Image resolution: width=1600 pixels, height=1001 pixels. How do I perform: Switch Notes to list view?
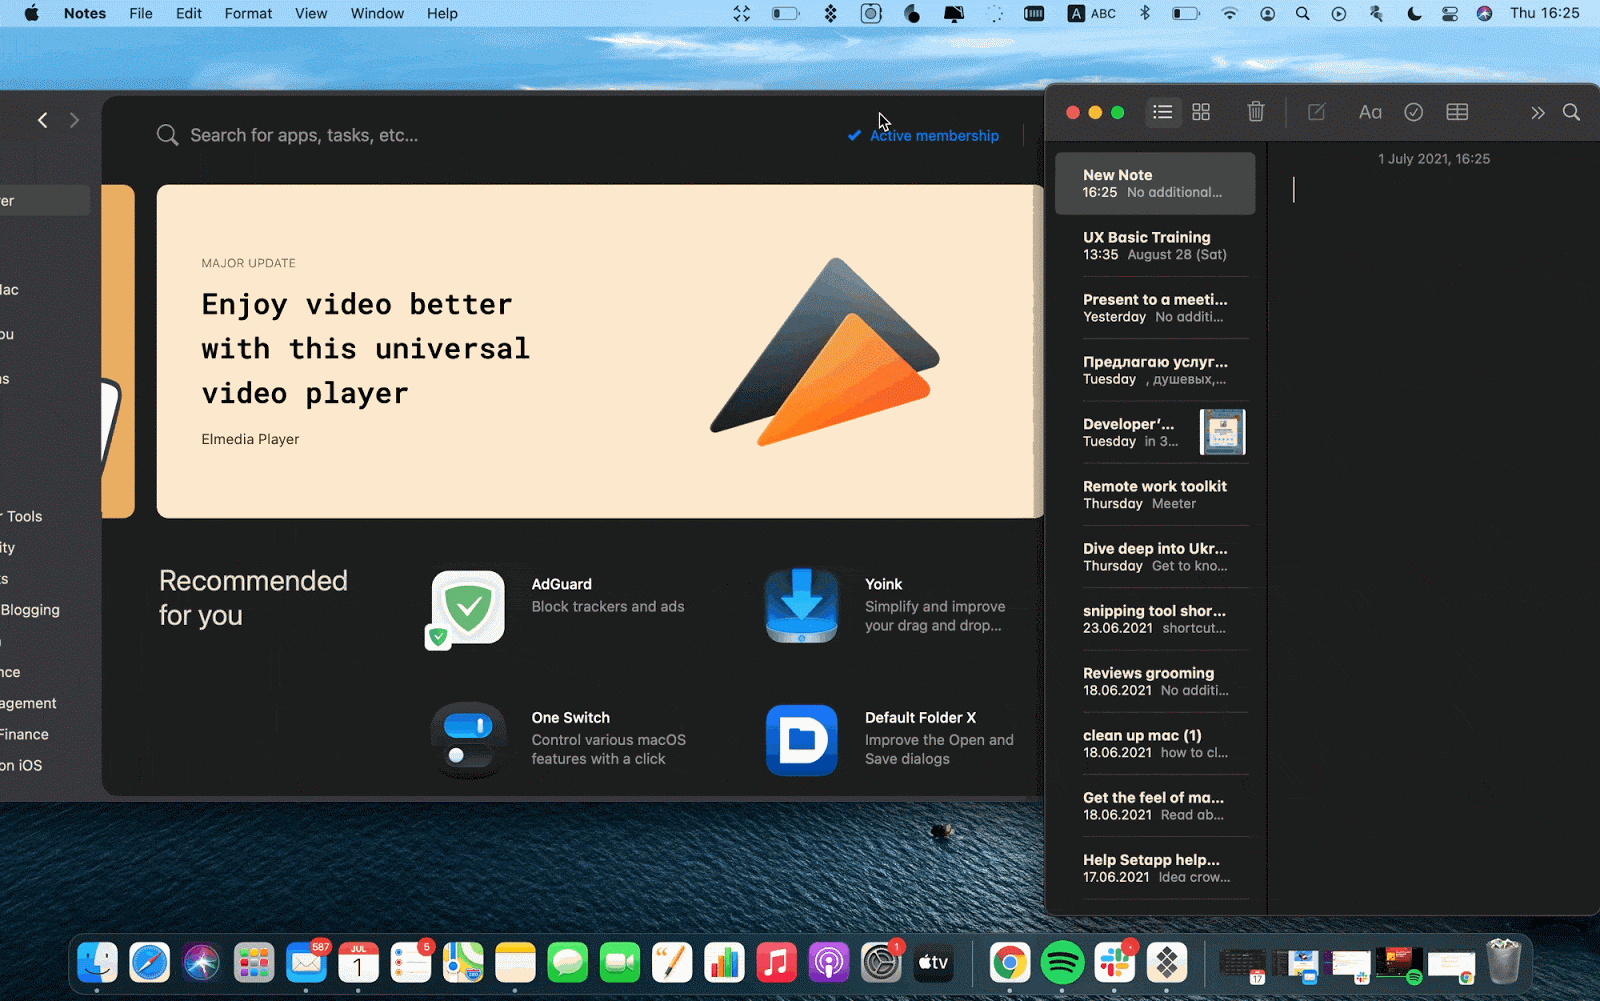(x=1162, y=112)
